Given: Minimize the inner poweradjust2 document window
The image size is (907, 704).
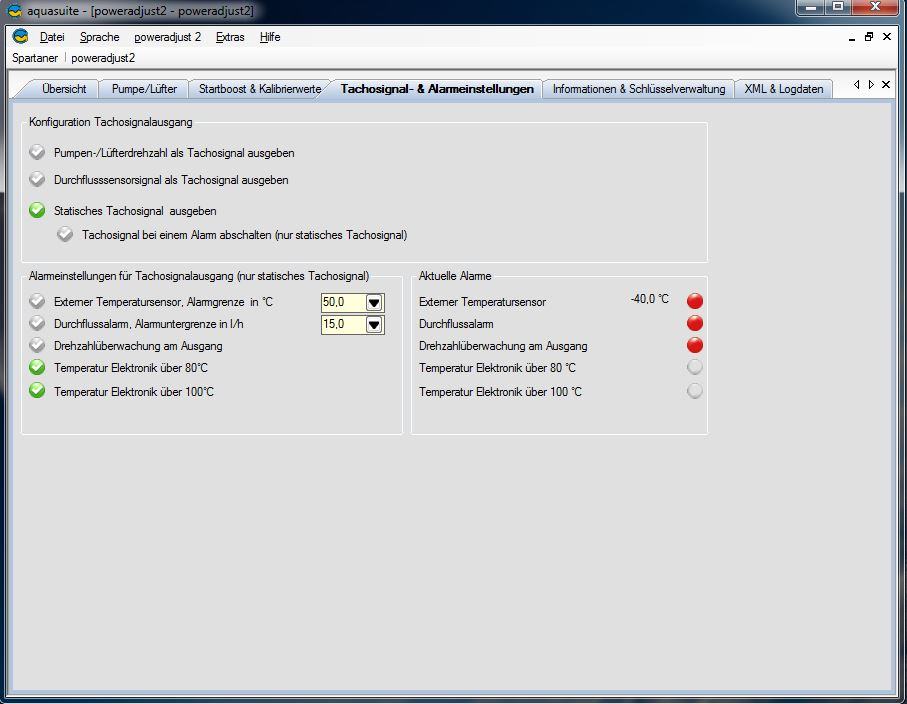Looking at the screenshot, I should click(852, 37).
